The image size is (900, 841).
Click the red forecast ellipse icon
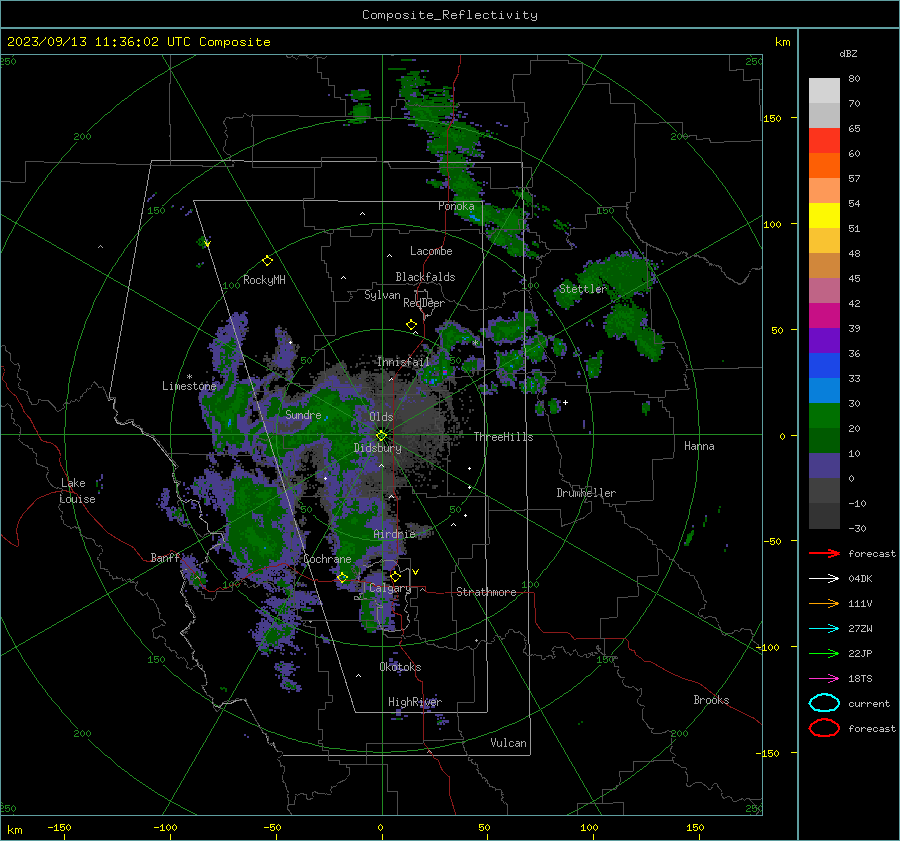pos(824,728)
